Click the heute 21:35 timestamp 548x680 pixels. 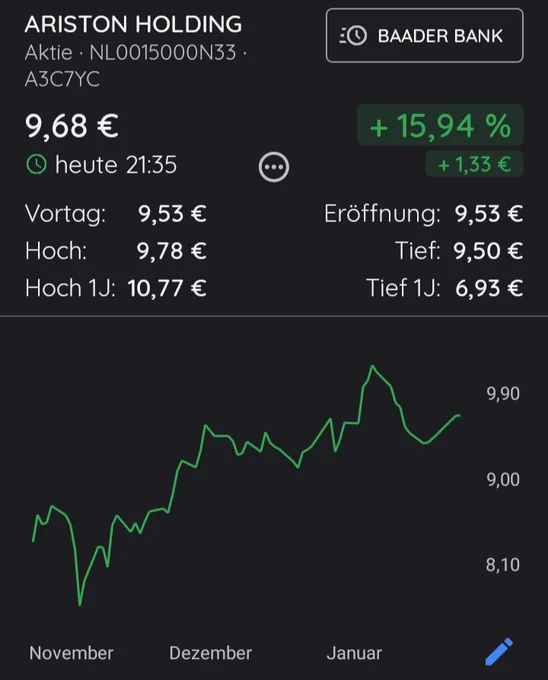click(116, 165)
